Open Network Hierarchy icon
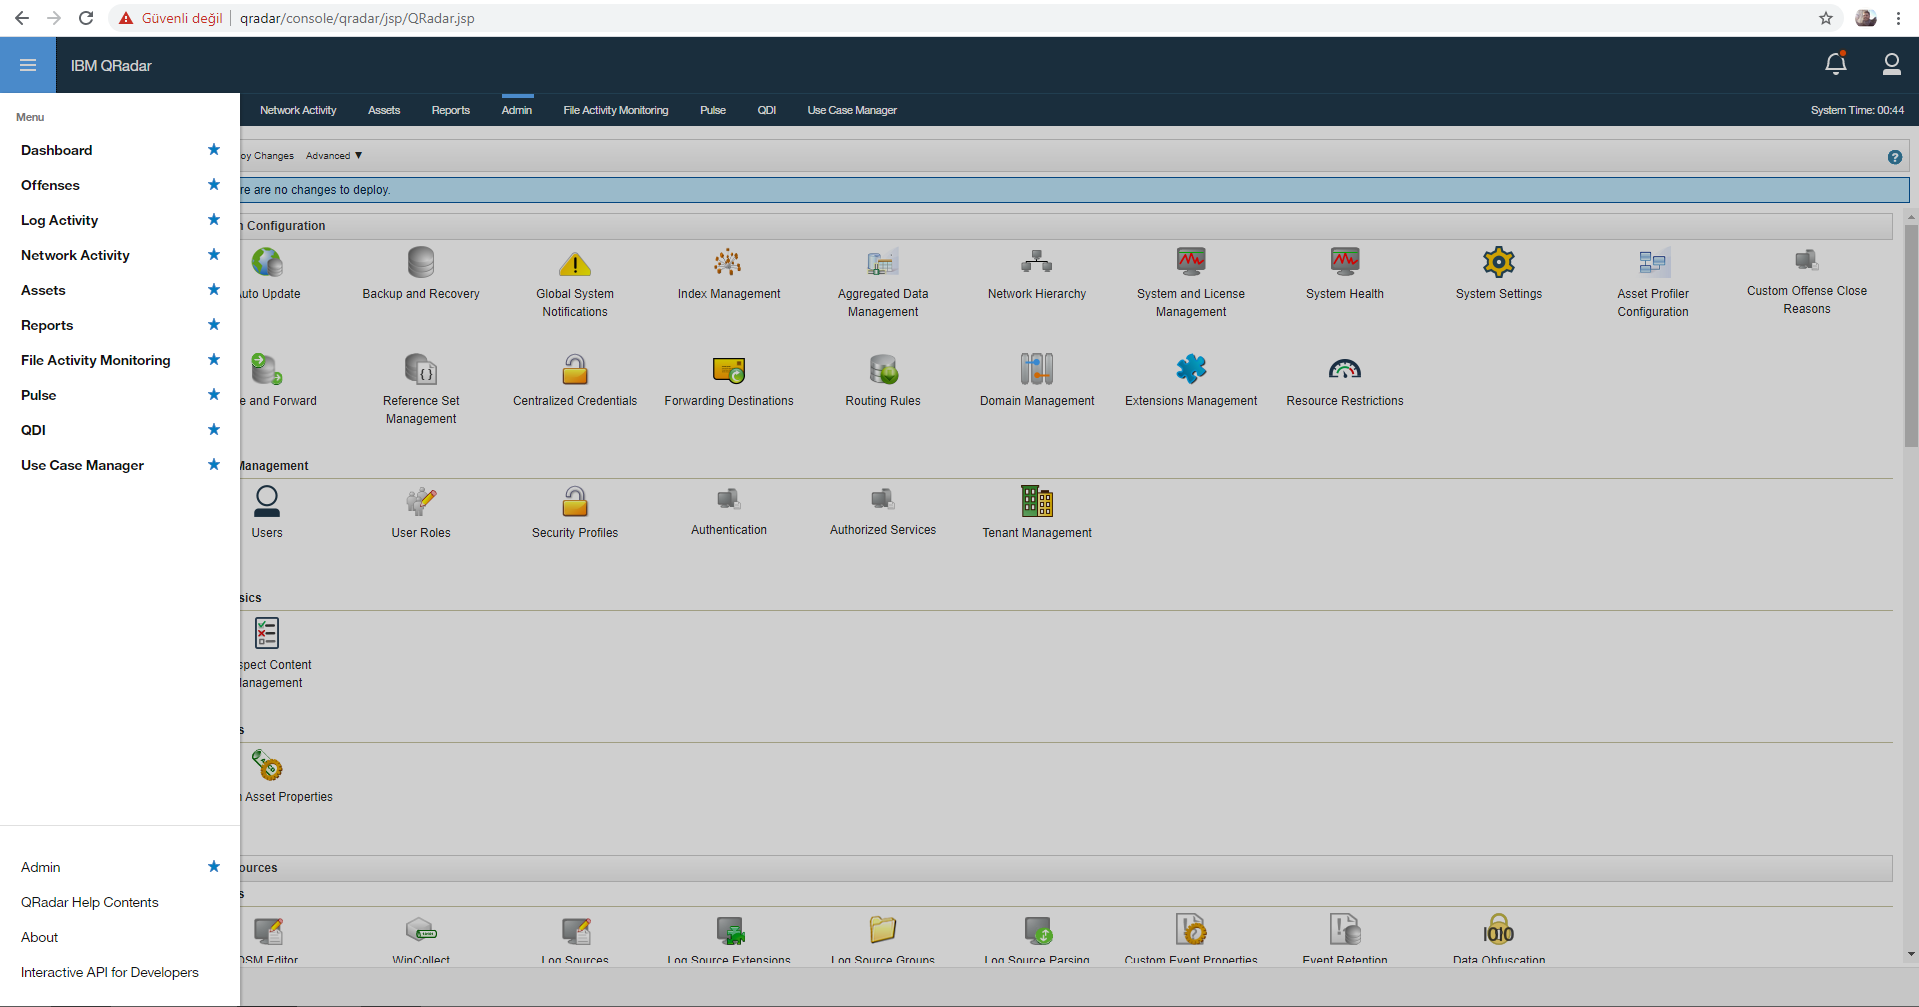Screen dimensions: 1919x1007 (1037, 263)
